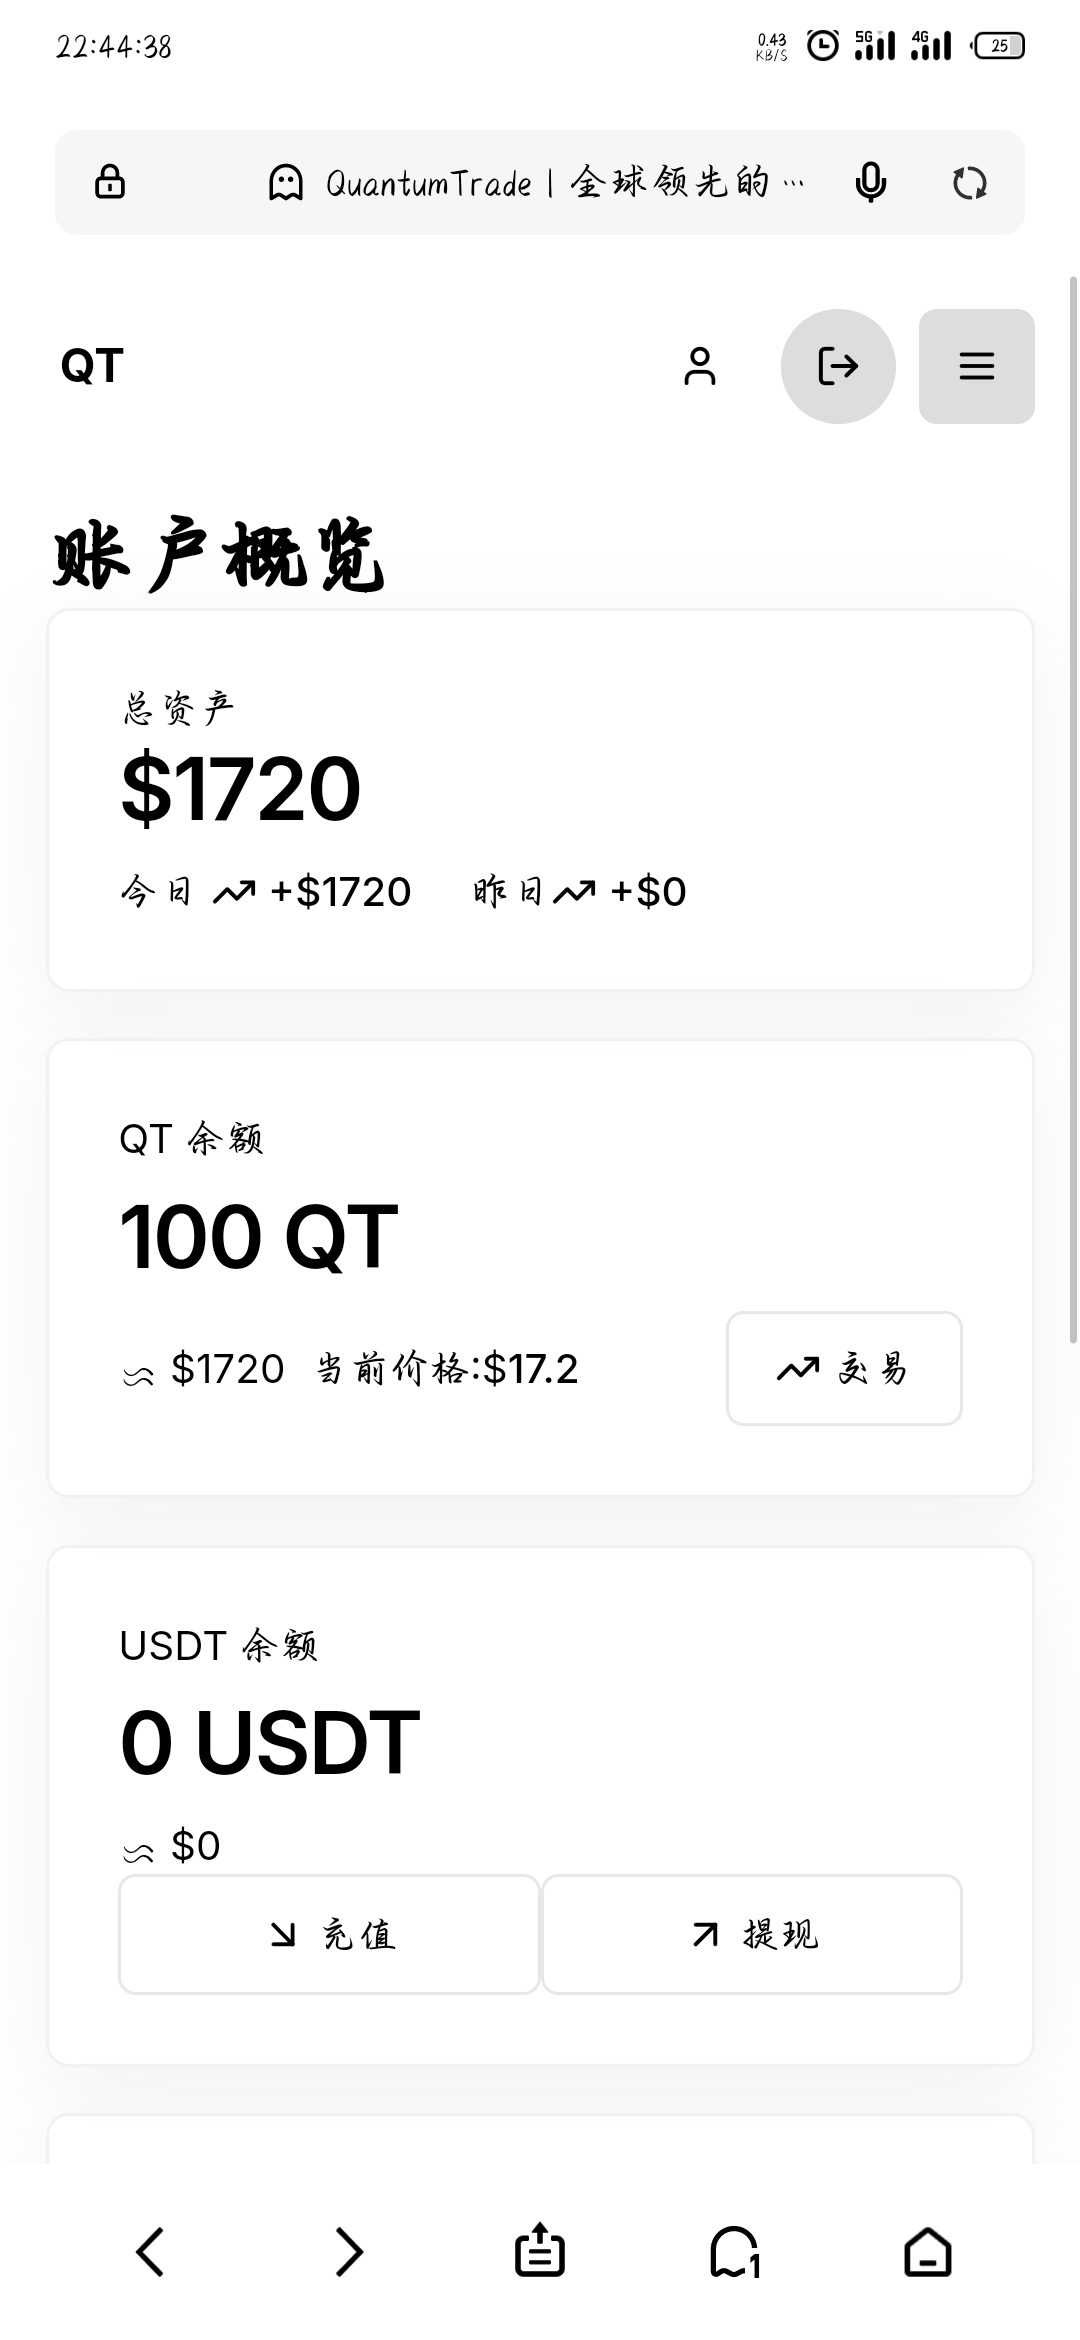Tap the voice search microphone icon

[870, 183]
